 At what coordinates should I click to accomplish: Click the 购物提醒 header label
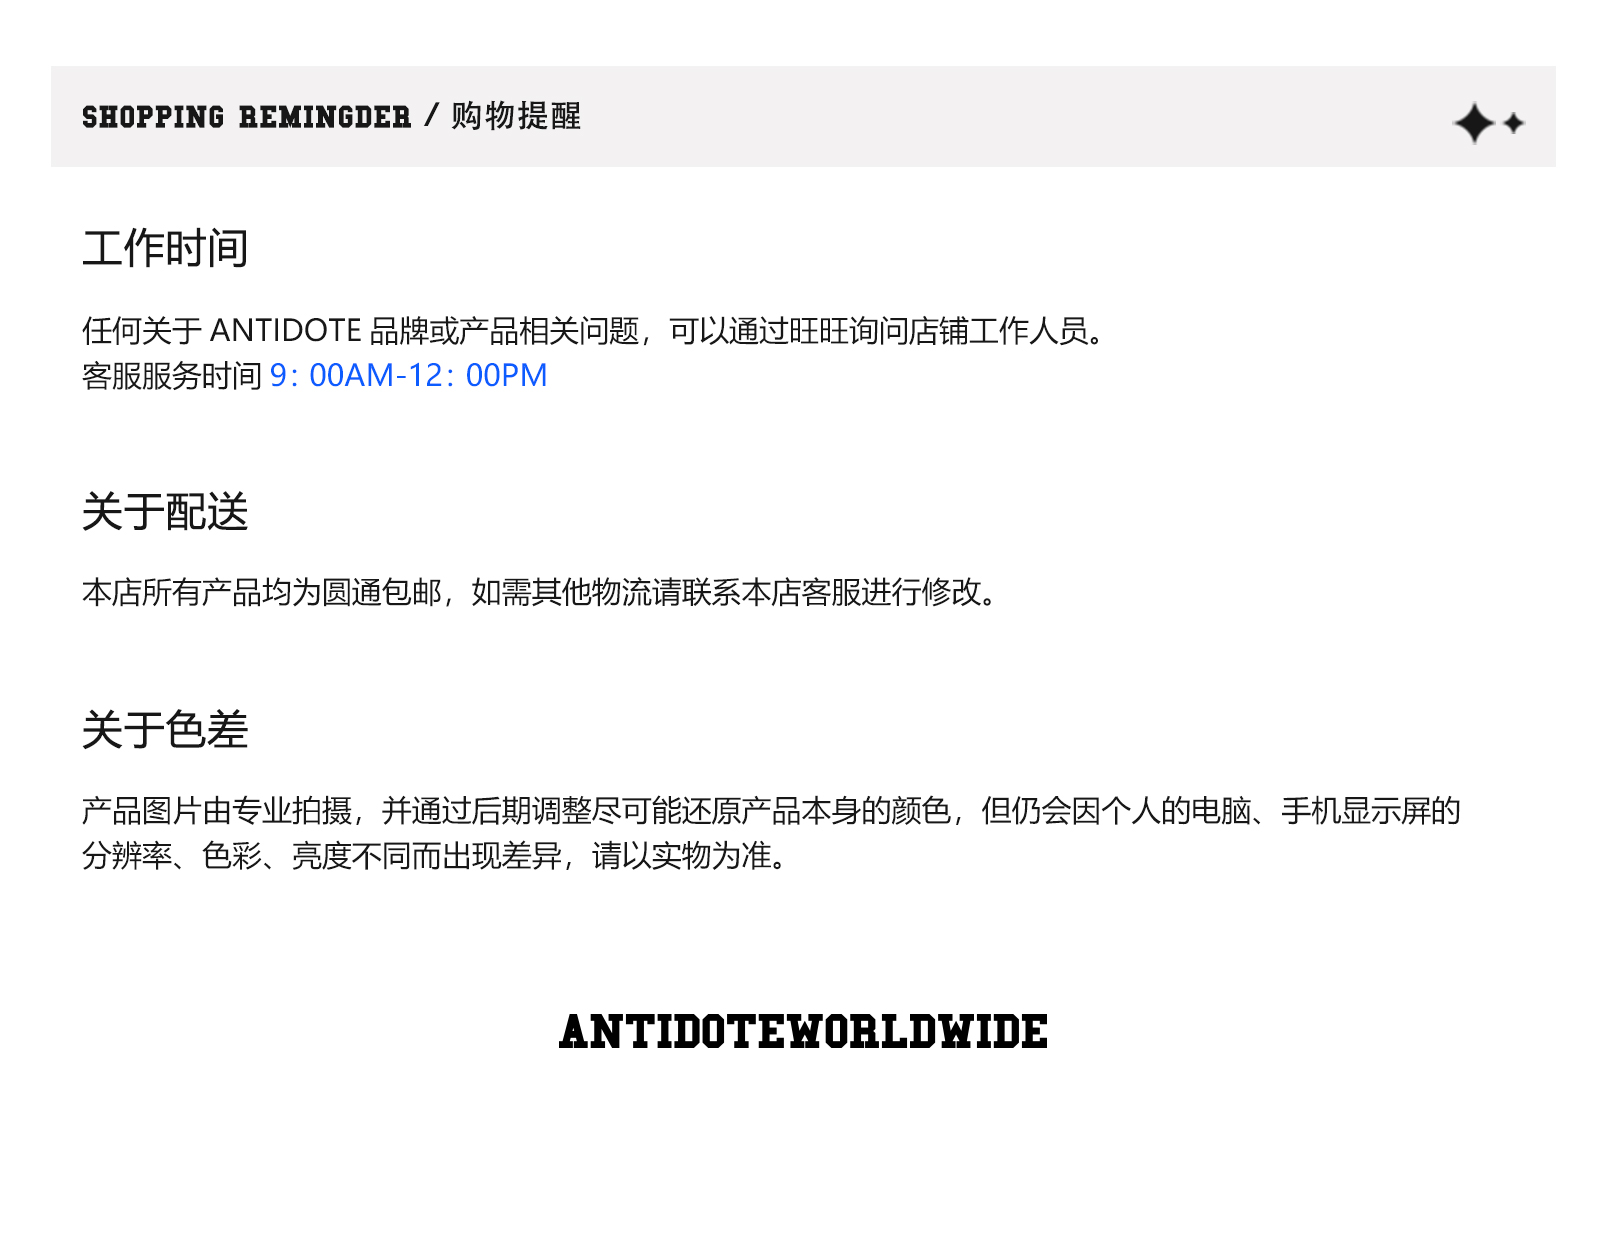coord(516,116)
